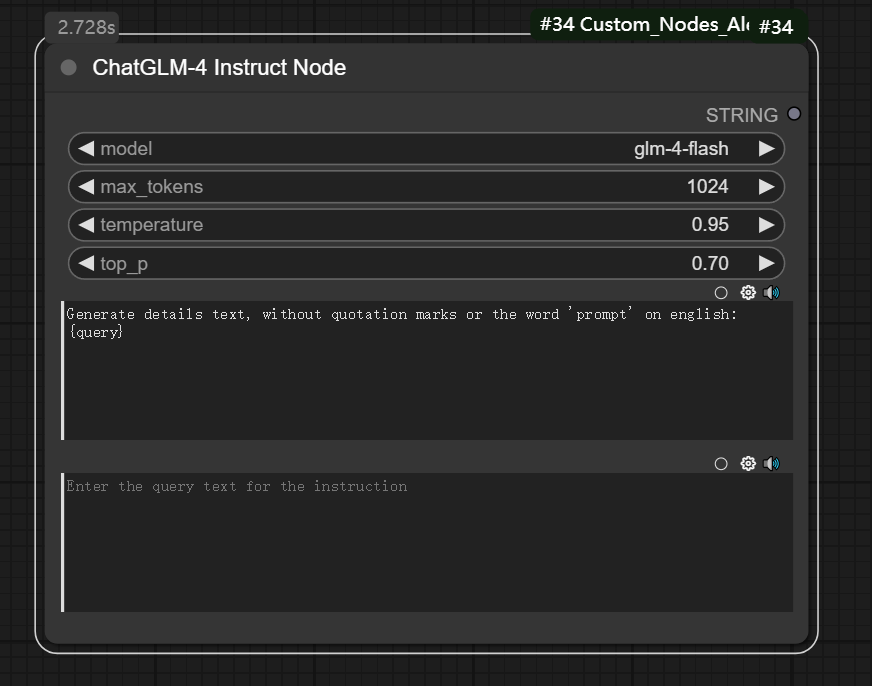Decrease max_tokens with the left arrow
Screen dimensions: 872x686
click(86, 187)
